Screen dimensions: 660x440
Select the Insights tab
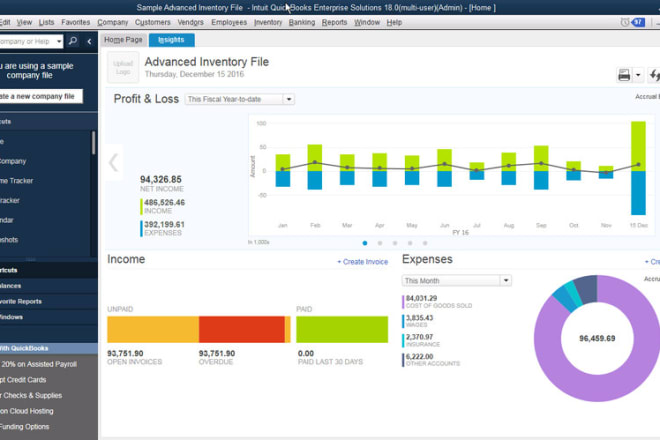(171, 40)
